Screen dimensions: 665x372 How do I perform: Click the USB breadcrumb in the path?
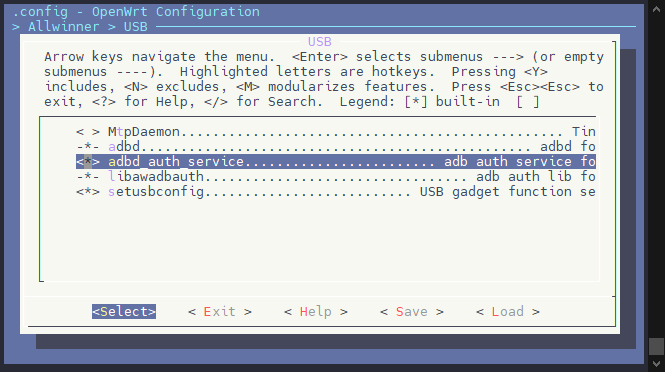[136, 27]
